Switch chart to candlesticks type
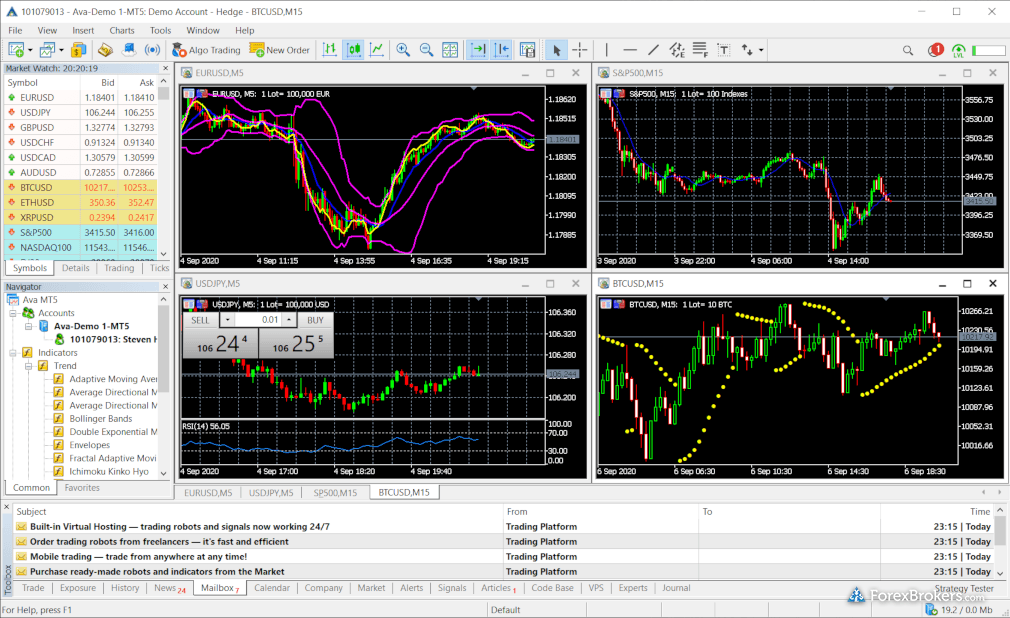1010x618 pixels. [x=353, y=50]
